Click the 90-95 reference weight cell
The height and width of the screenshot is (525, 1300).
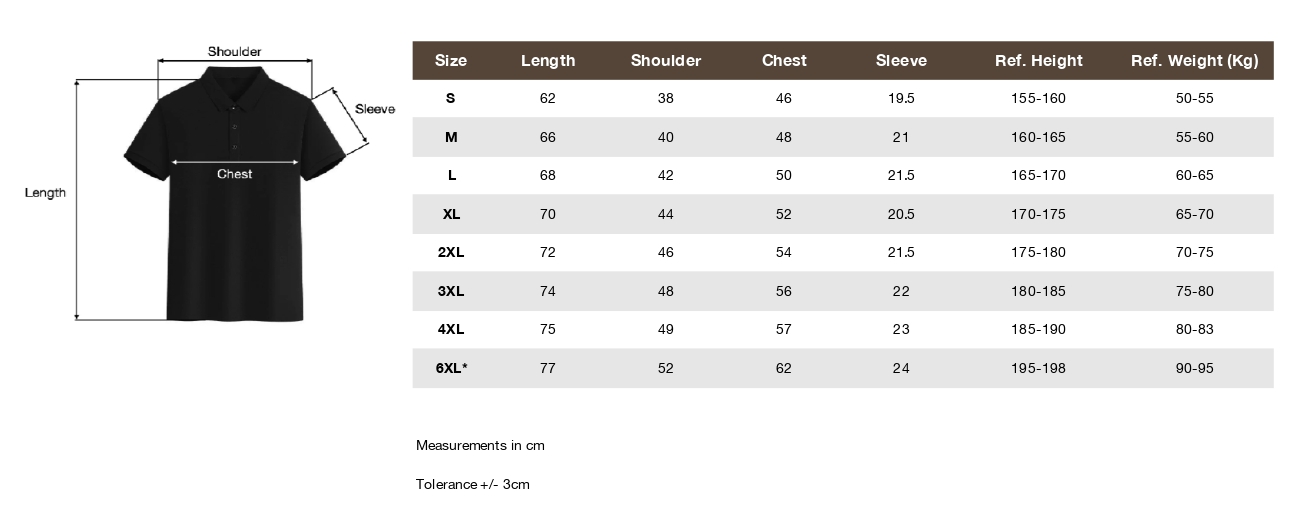click(x=1194, y=368)
